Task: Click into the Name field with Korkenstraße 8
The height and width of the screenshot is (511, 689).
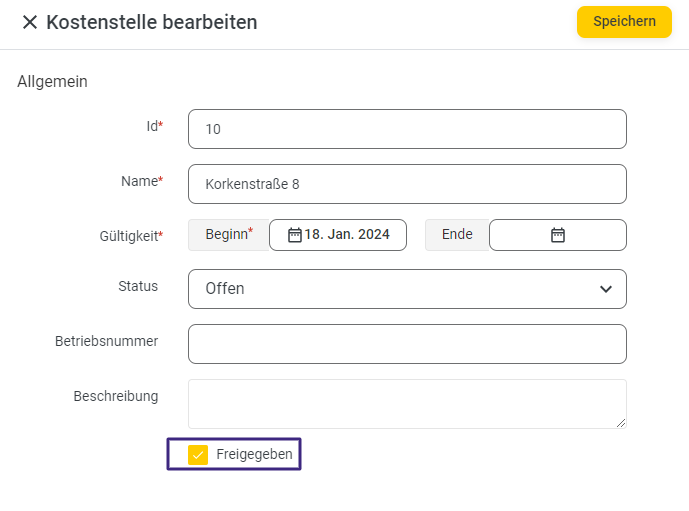Action: [407, 184]
